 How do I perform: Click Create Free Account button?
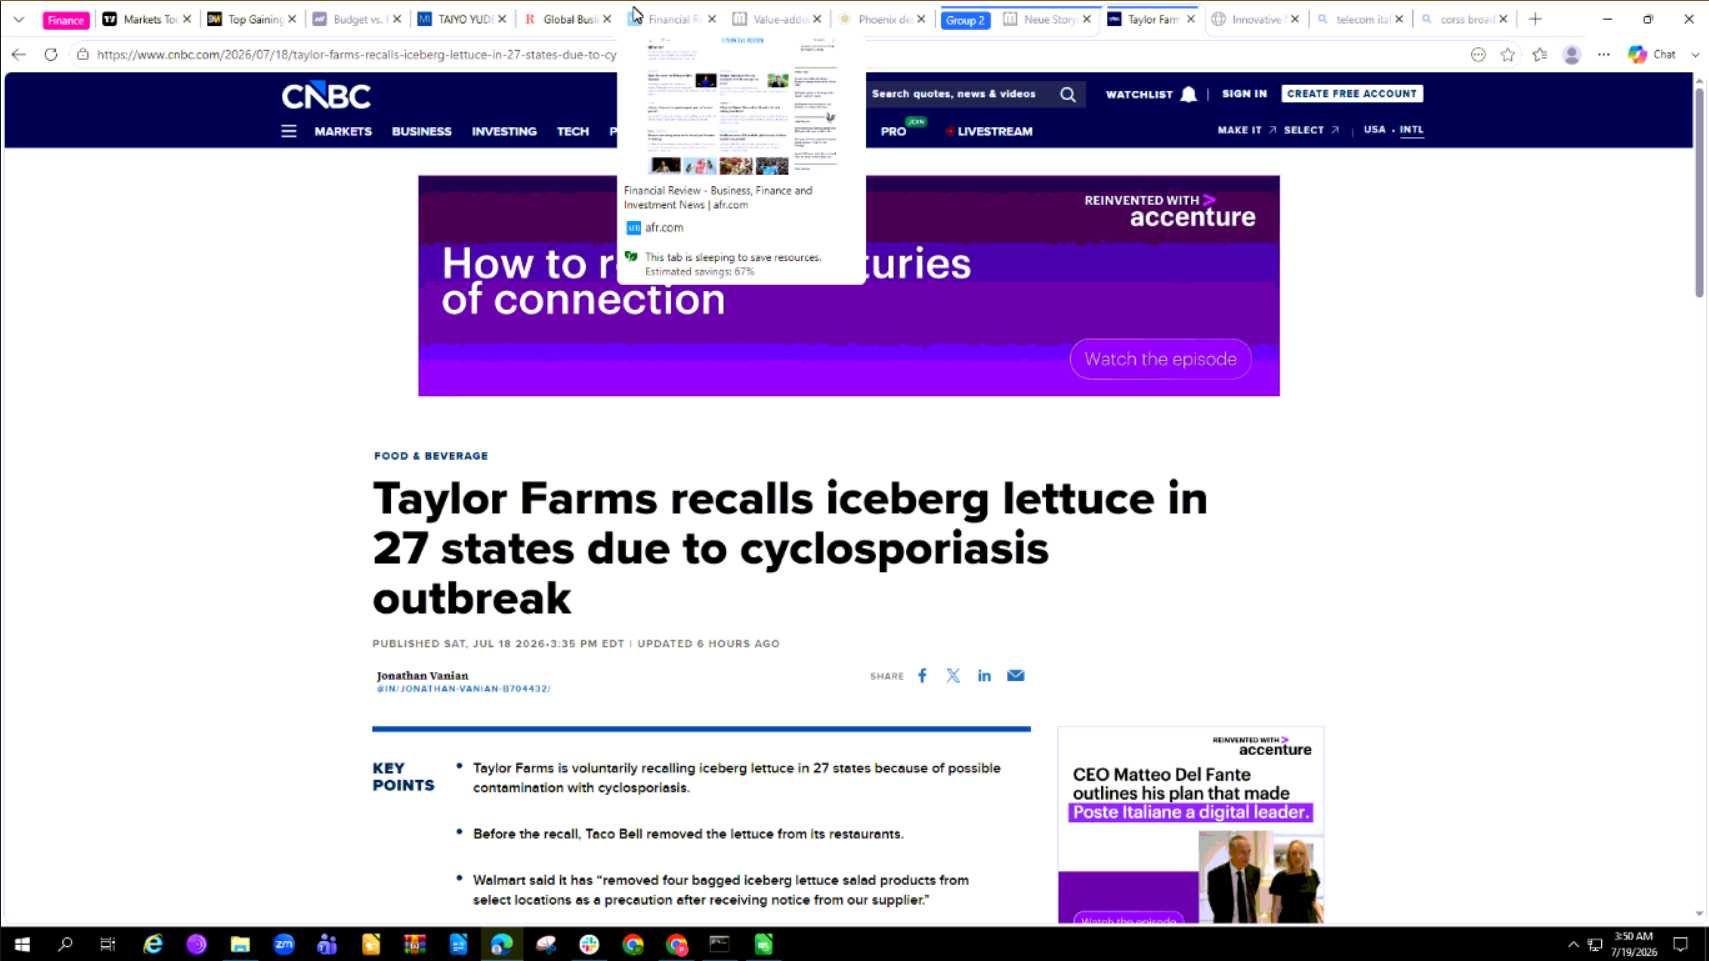pos(1352,94)
